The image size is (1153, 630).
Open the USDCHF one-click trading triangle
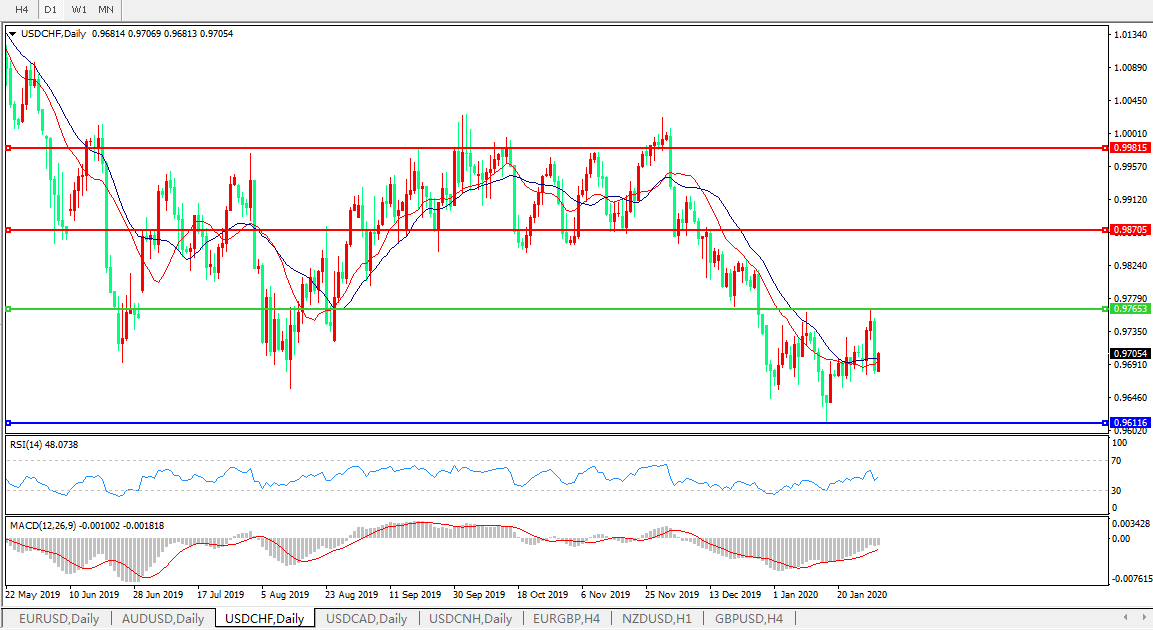11,34
